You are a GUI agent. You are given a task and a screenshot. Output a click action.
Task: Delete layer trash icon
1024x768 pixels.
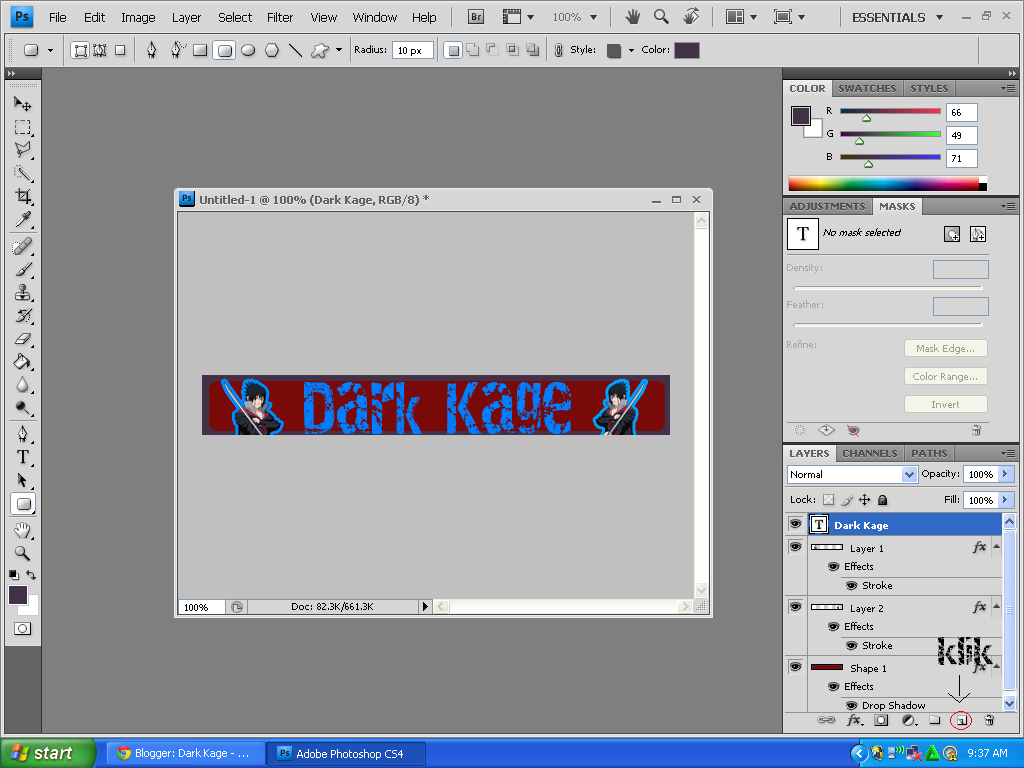(x=989, y=720)
